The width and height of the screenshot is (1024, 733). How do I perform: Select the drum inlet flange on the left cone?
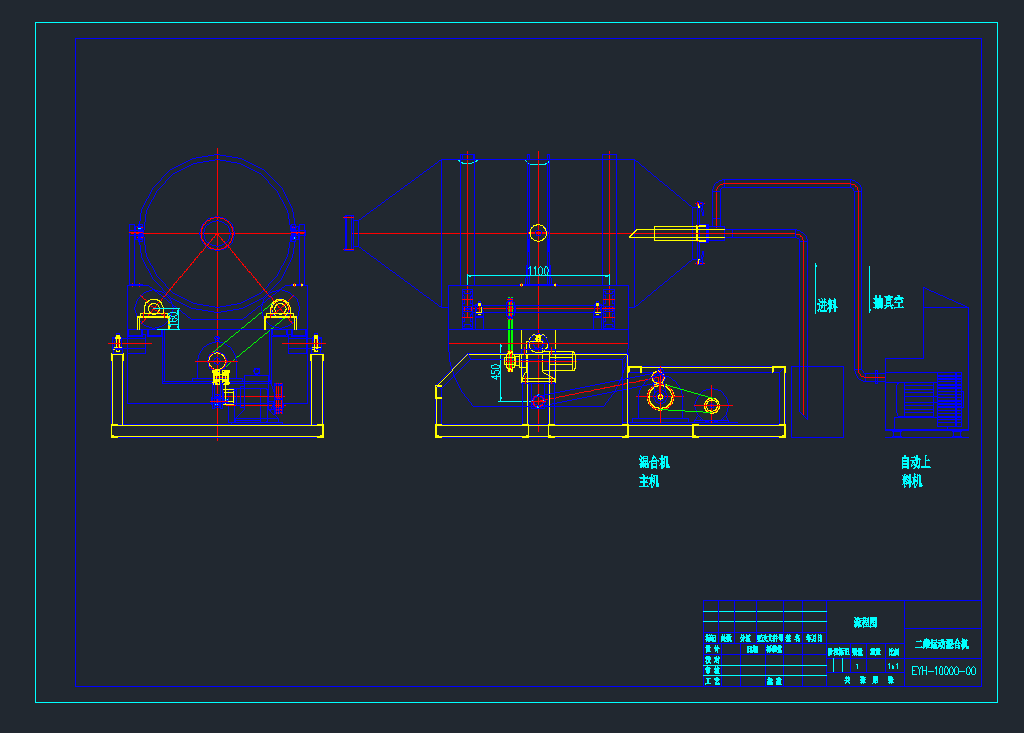pos(349,233)
